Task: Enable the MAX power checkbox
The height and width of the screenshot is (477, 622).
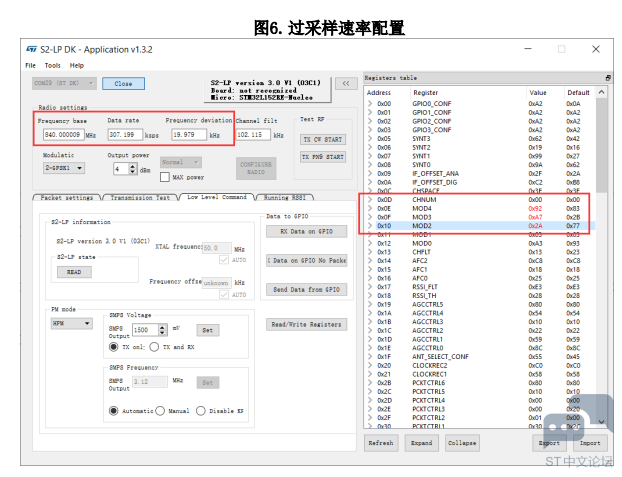Action: (165, 177)
